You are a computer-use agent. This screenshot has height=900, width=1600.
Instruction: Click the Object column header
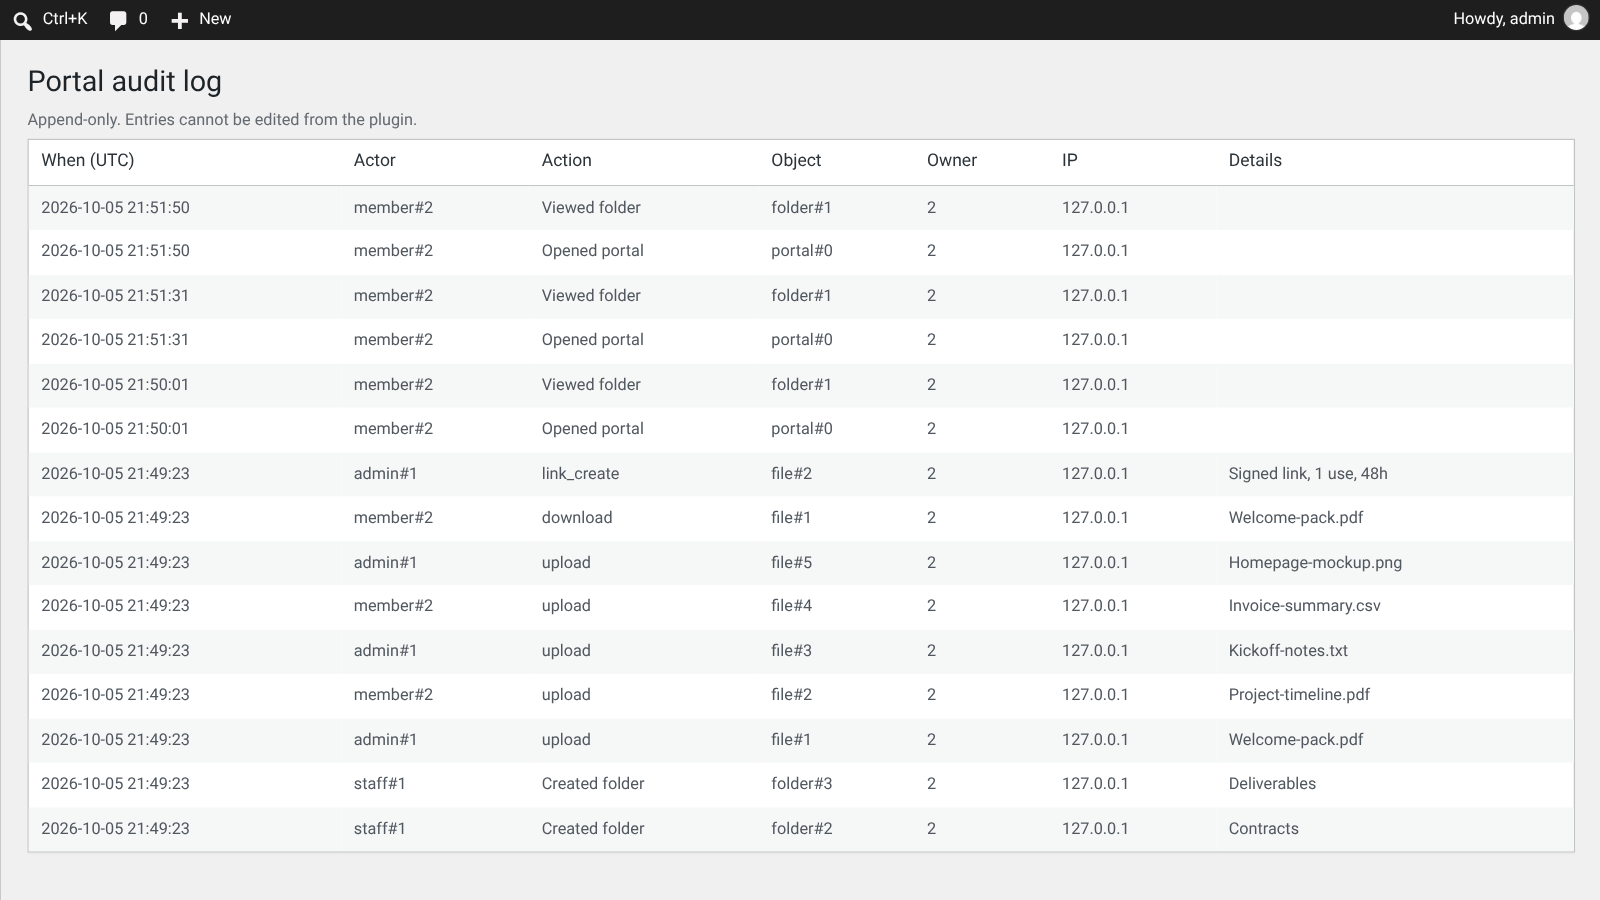coord(796,160)
